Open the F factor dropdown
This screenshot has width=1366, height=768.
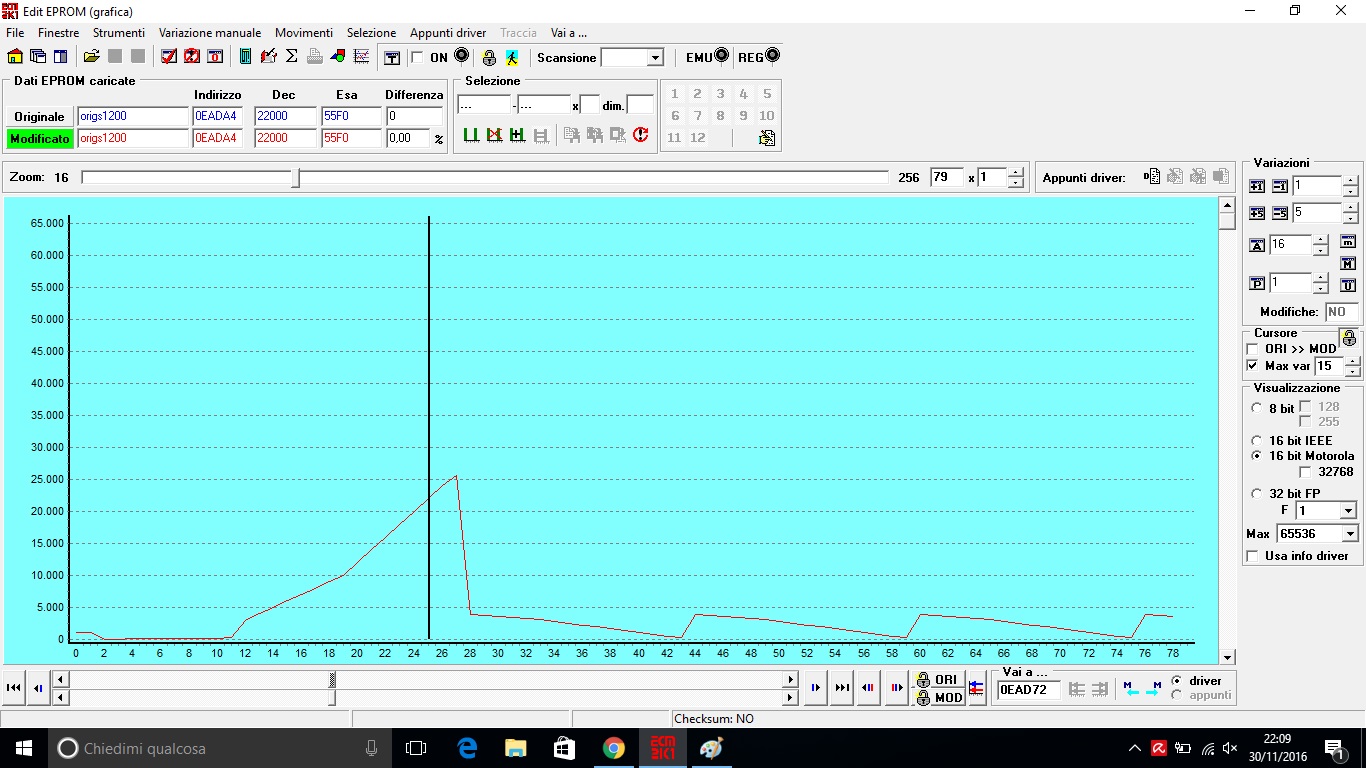click(x=1350, y=511)
